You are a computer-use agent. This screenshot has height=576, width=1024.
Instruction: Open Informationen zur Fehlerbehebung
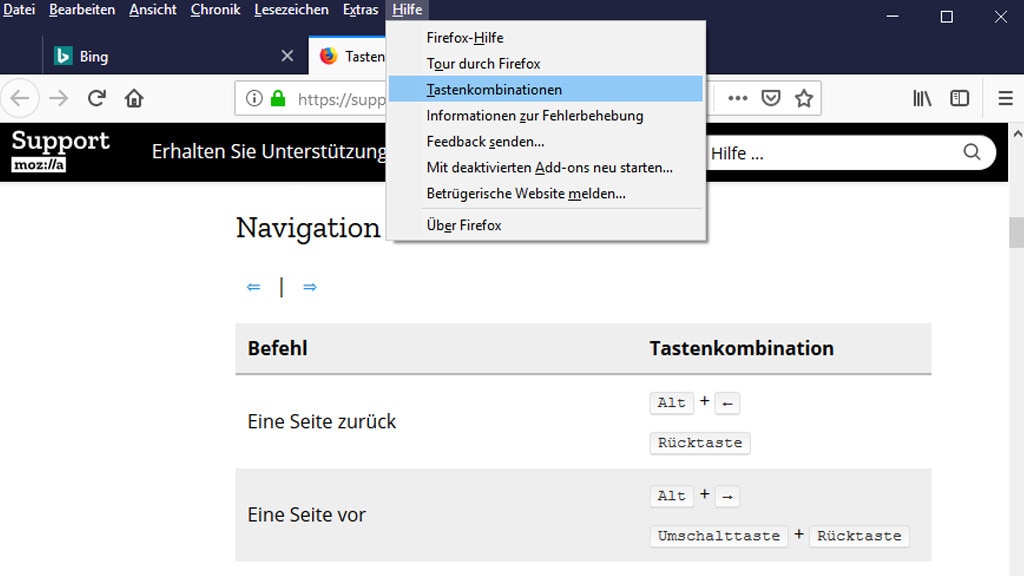click(x=545, y=116)
